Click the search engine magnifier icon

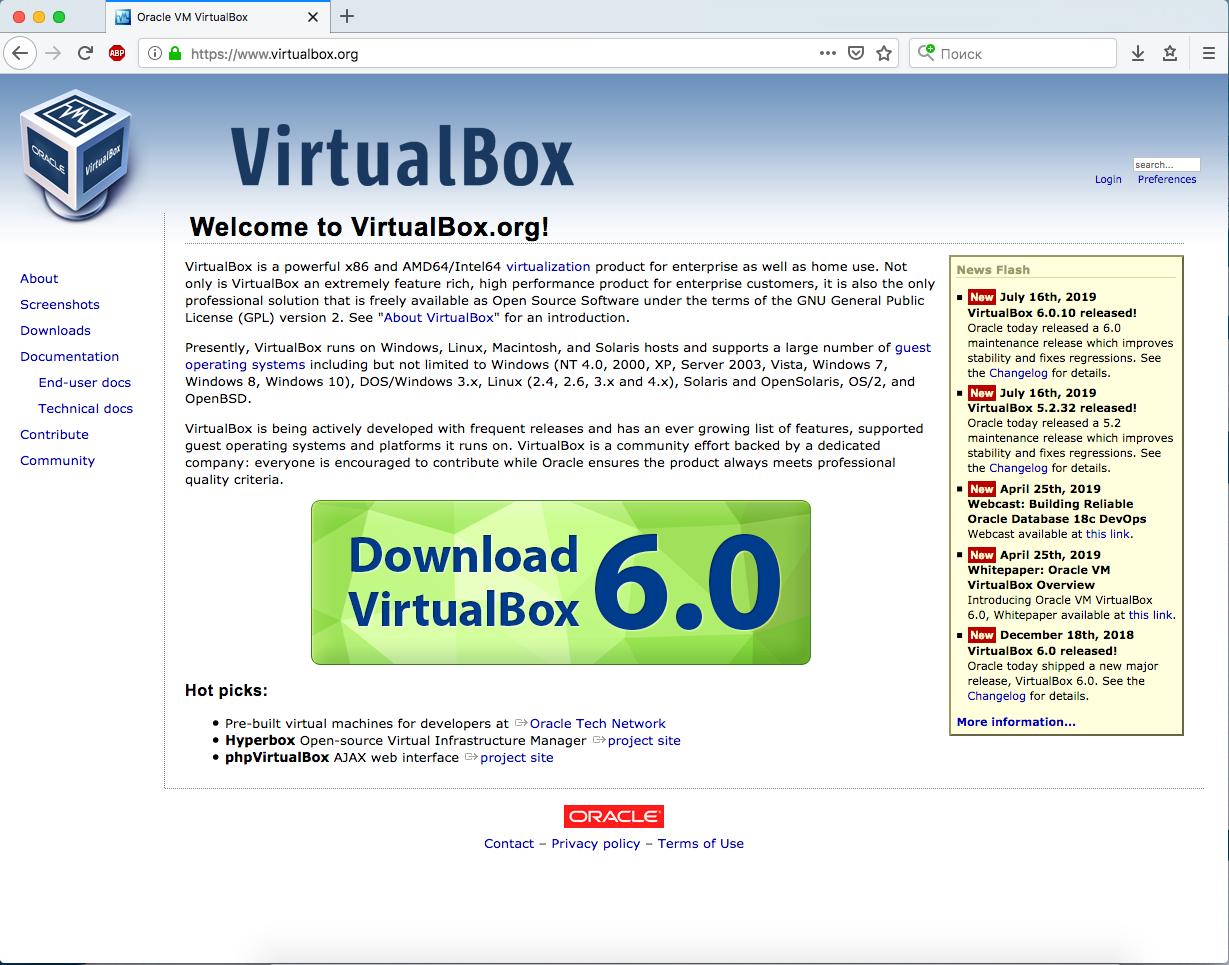click(x=927, y=53)
